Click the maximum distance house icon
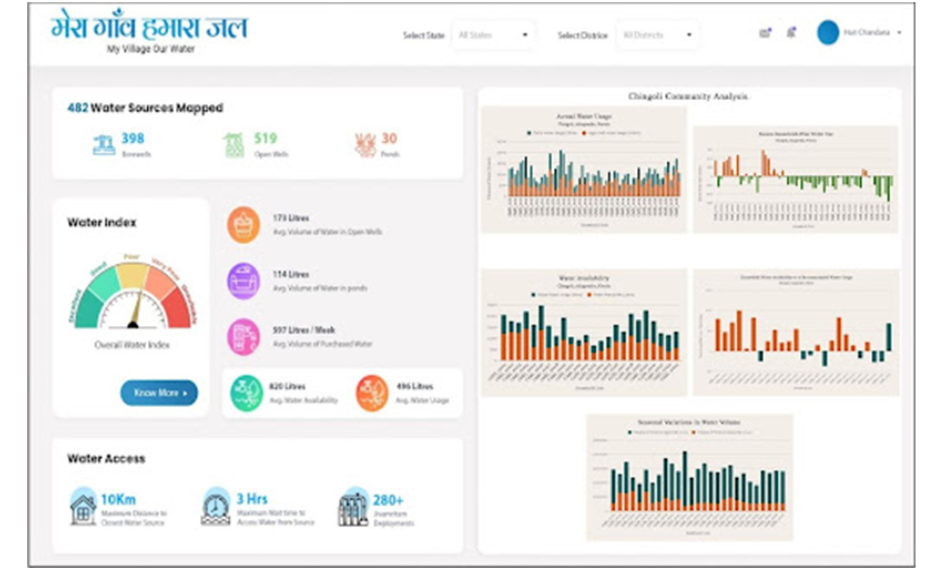The width and height of the screenshot is (940, 570). pyautogui.click(x=83, y=507)
